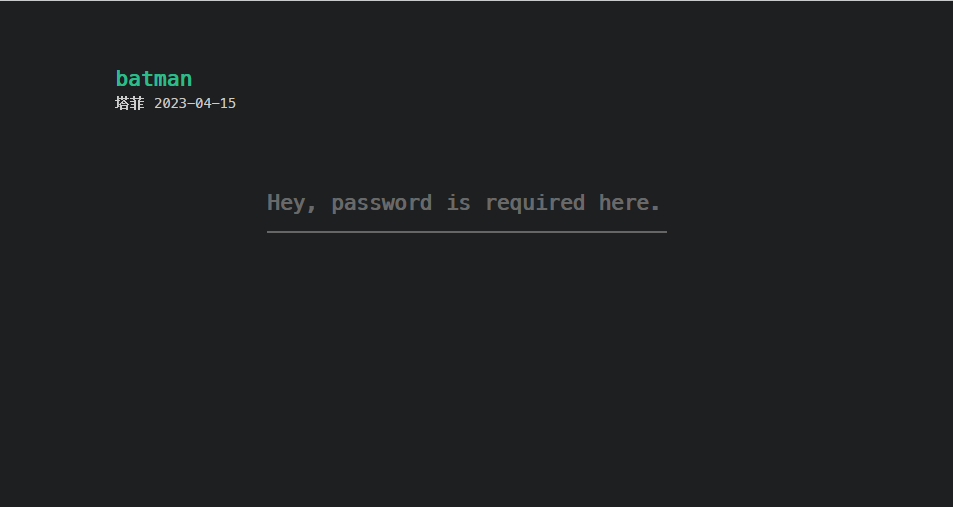Click the 塔菲 label before the date

129,103
